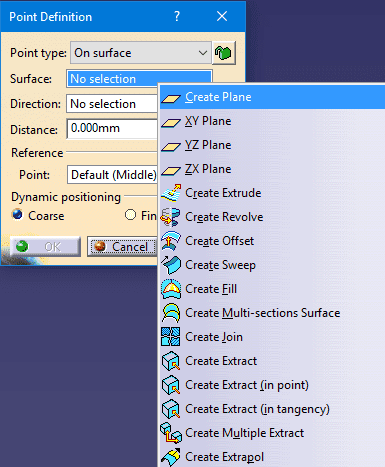Click the Create Fill icon
Screen dimensions: 385x467
click(x=171, y=289)
